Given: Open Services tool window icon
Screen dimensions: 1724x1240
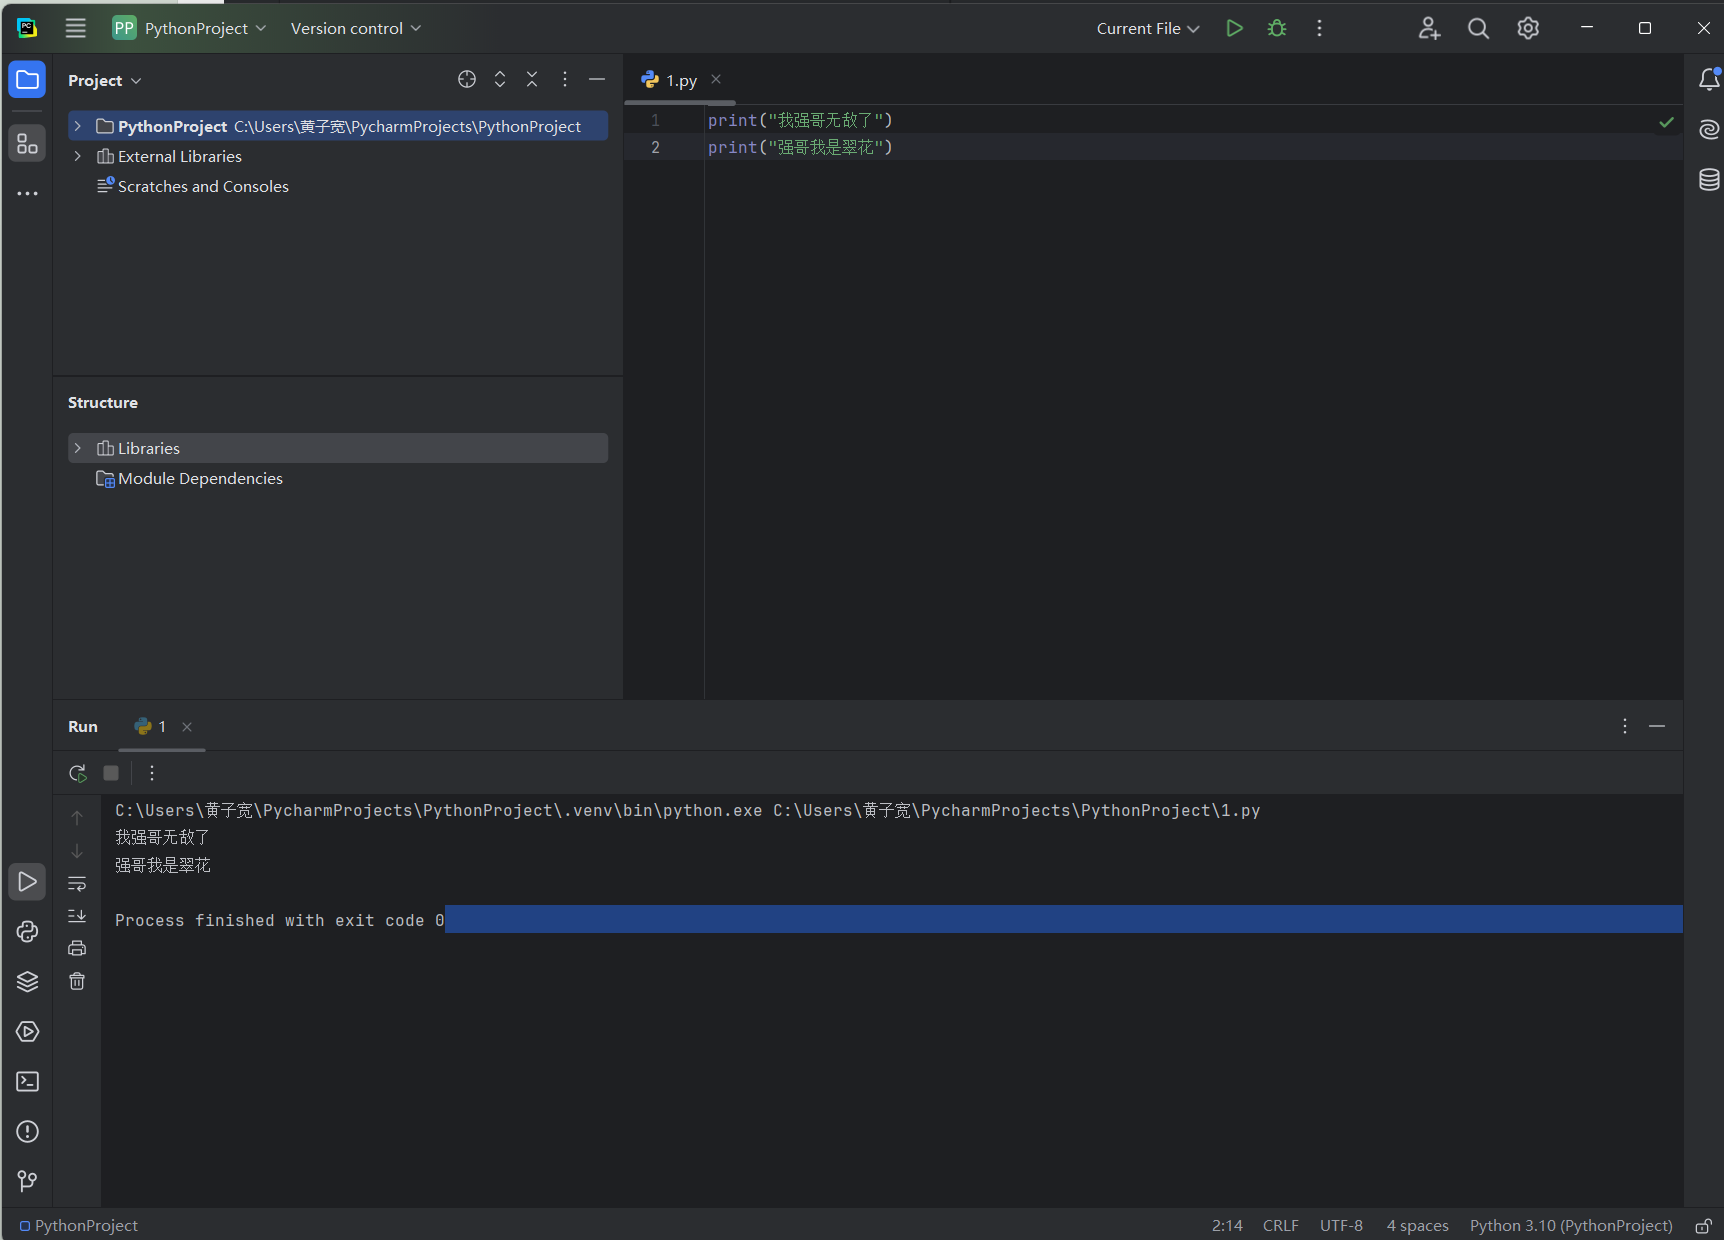Looking at the screenshot, I should [27, 1032].
